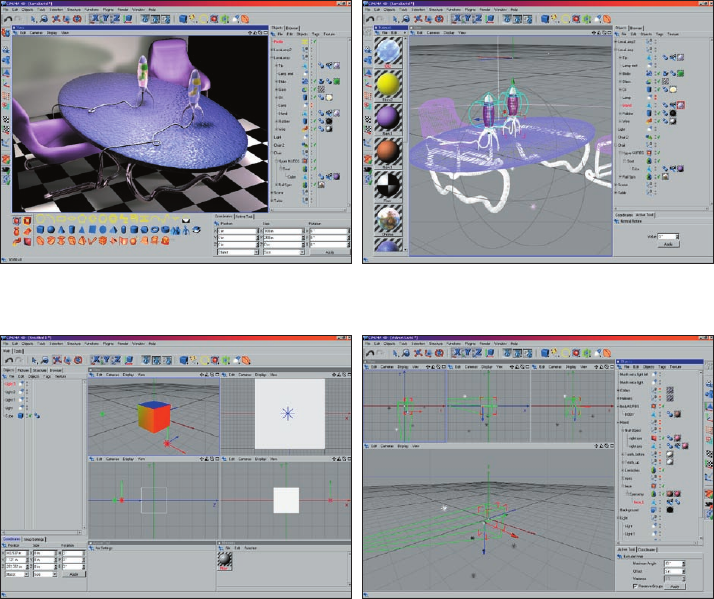Click Value input field in wireframe lamp window
This screenshot has width=714, height=599.
click(668, 236)
